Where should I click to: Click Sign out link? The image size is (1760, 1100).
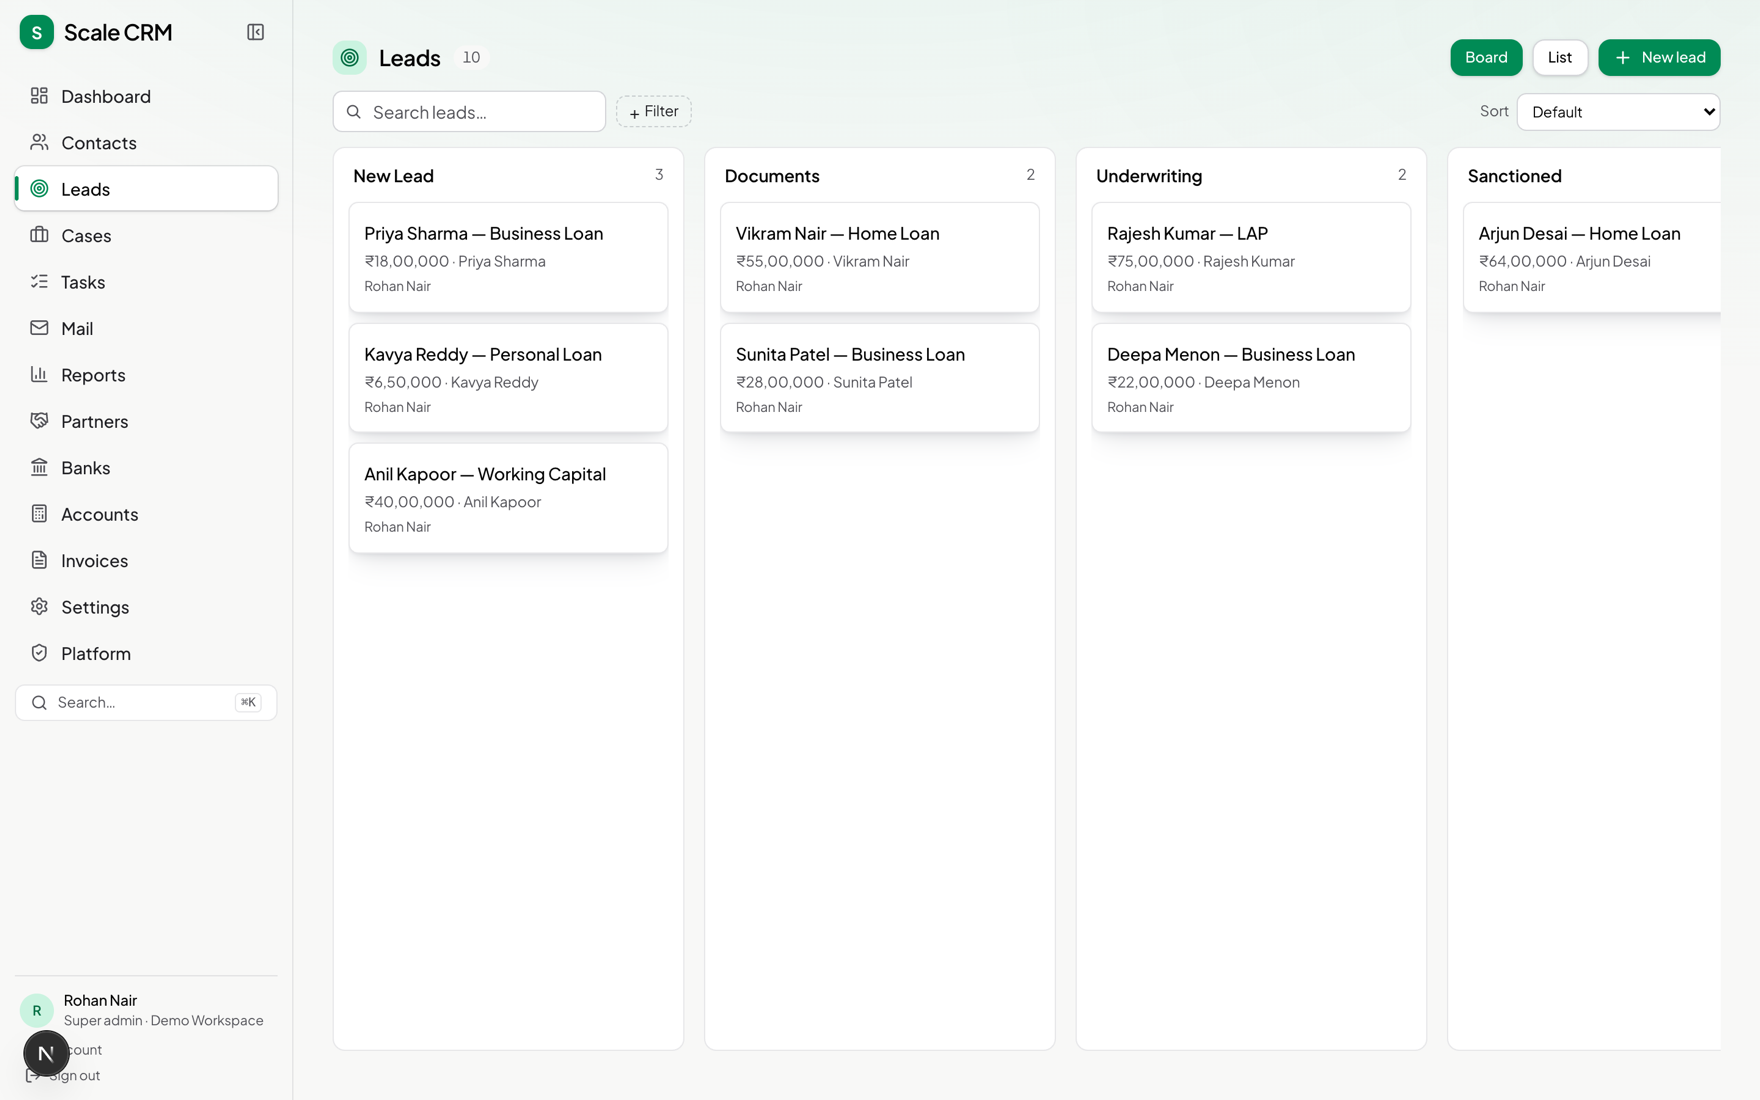[x=74, y=1076]
